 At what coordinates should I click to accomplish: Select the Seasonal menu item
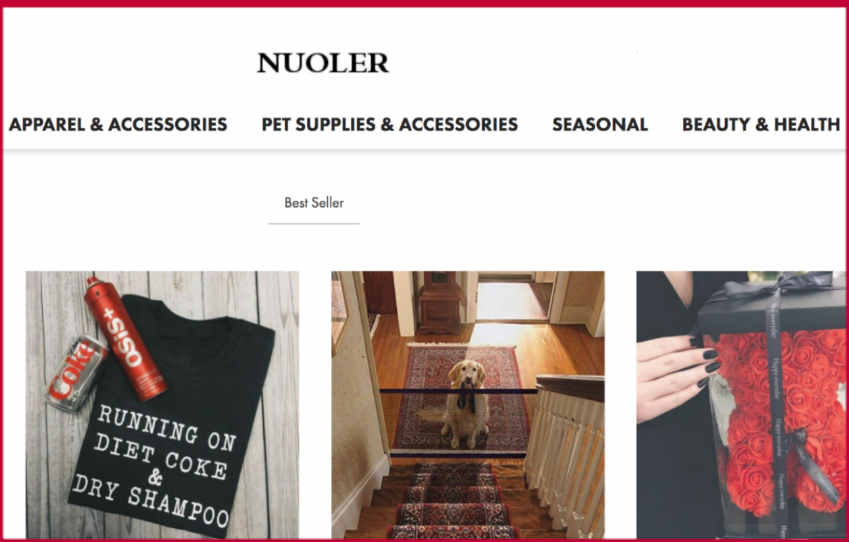click(600, 125)
